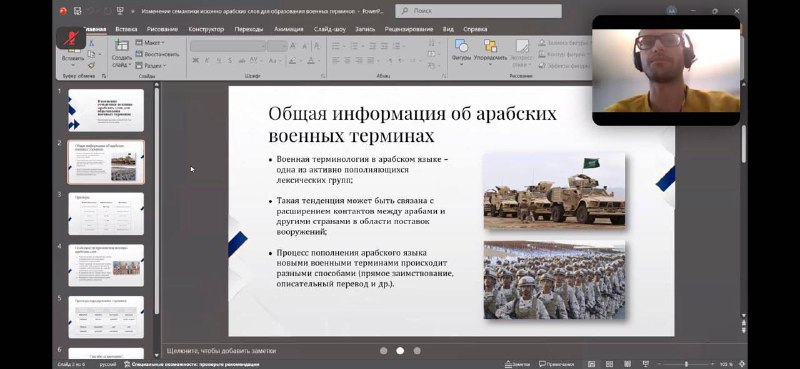800x369 pixels.
Task: Open the font size combo box
Action: [x=277, y=46]
